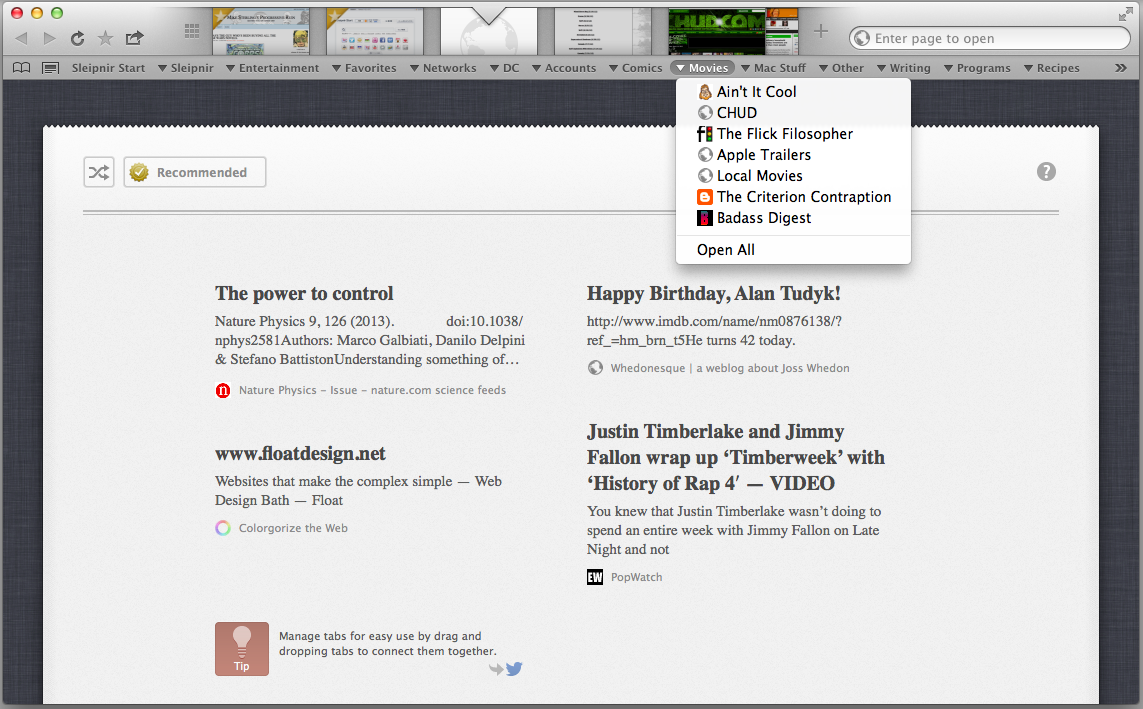Shuffle the recommended articles
Screen dimensions: 1143x709
98,172
